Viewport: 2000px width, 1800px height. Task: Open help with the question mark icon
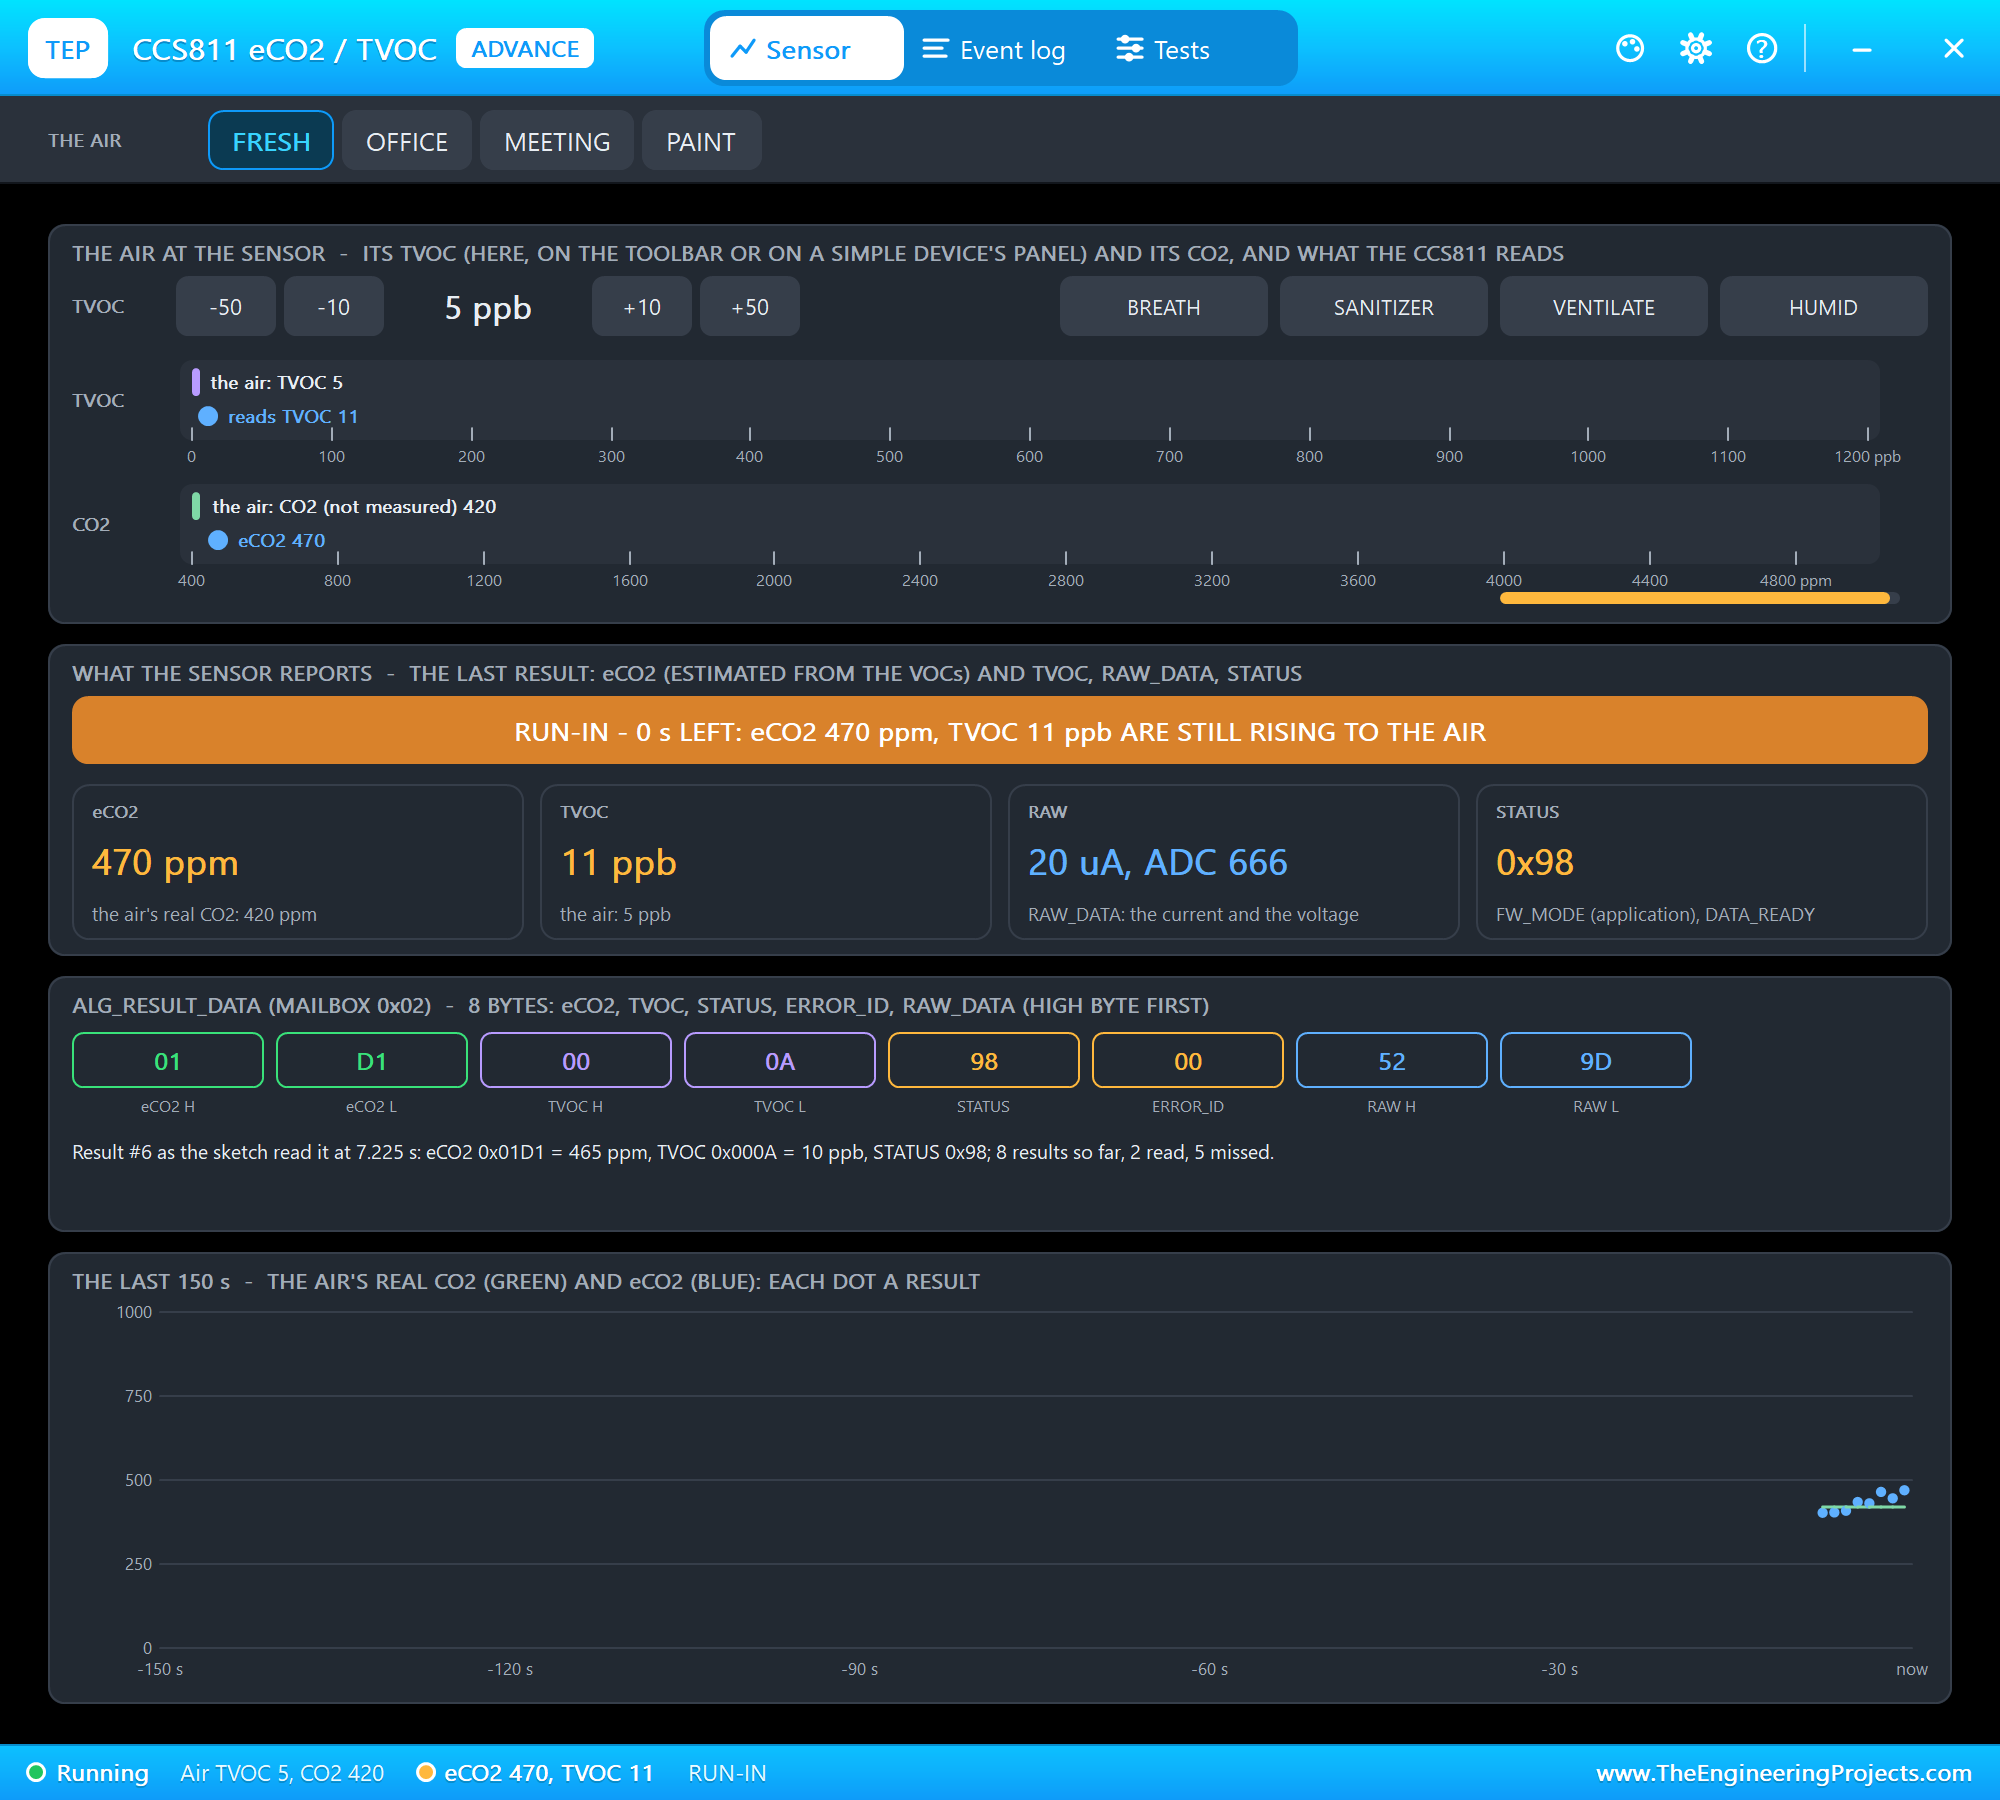point(1762,48)
